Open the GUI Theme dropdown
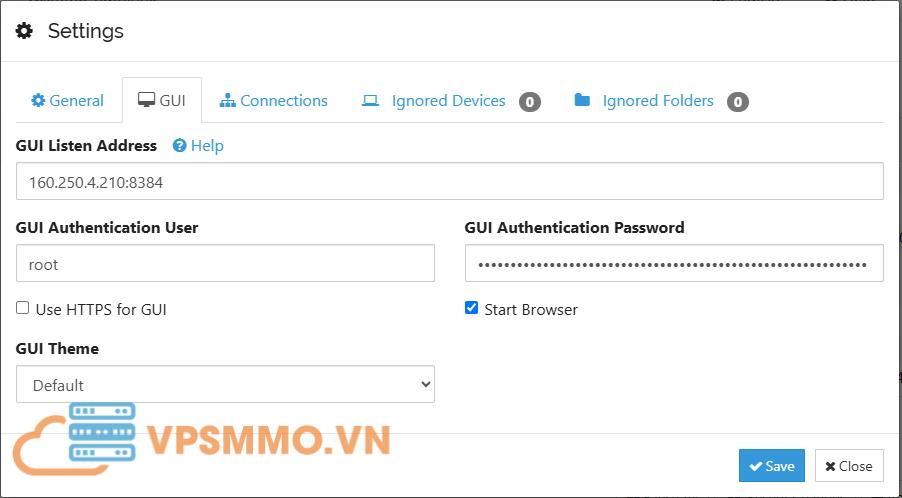Screen dimensions: 902x498 [x=225, y=384]
